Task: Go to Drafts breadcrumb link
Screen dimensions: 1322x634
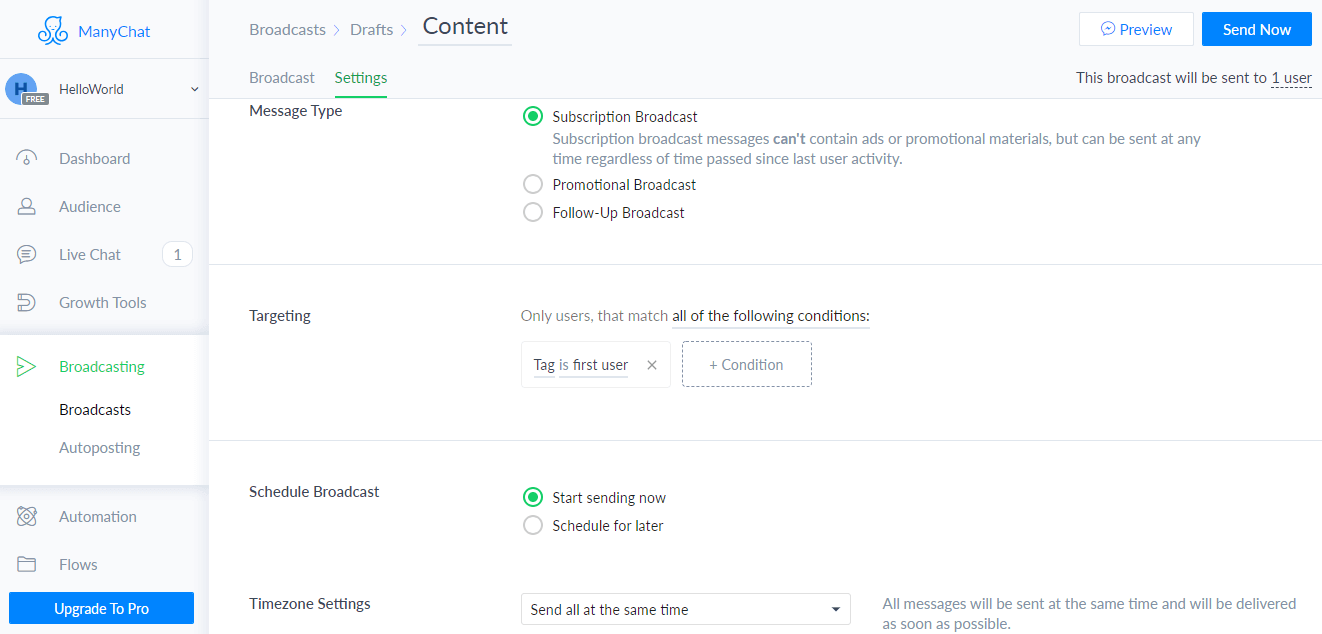Action: 371,29
